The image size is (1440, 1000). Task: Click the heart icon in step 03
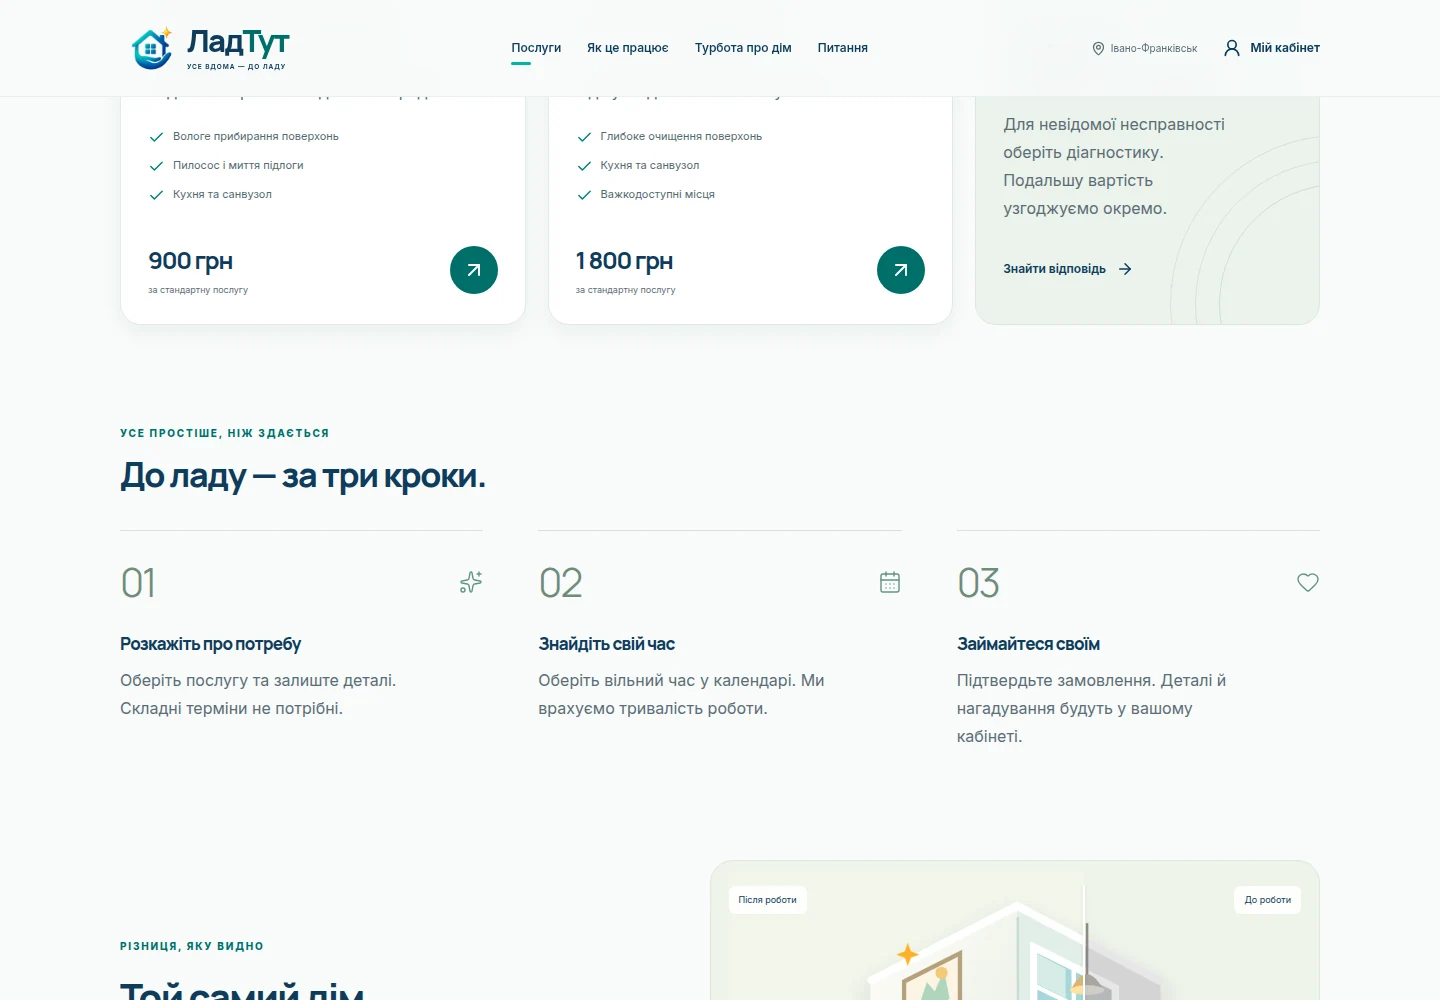(x=1308, y=582)
